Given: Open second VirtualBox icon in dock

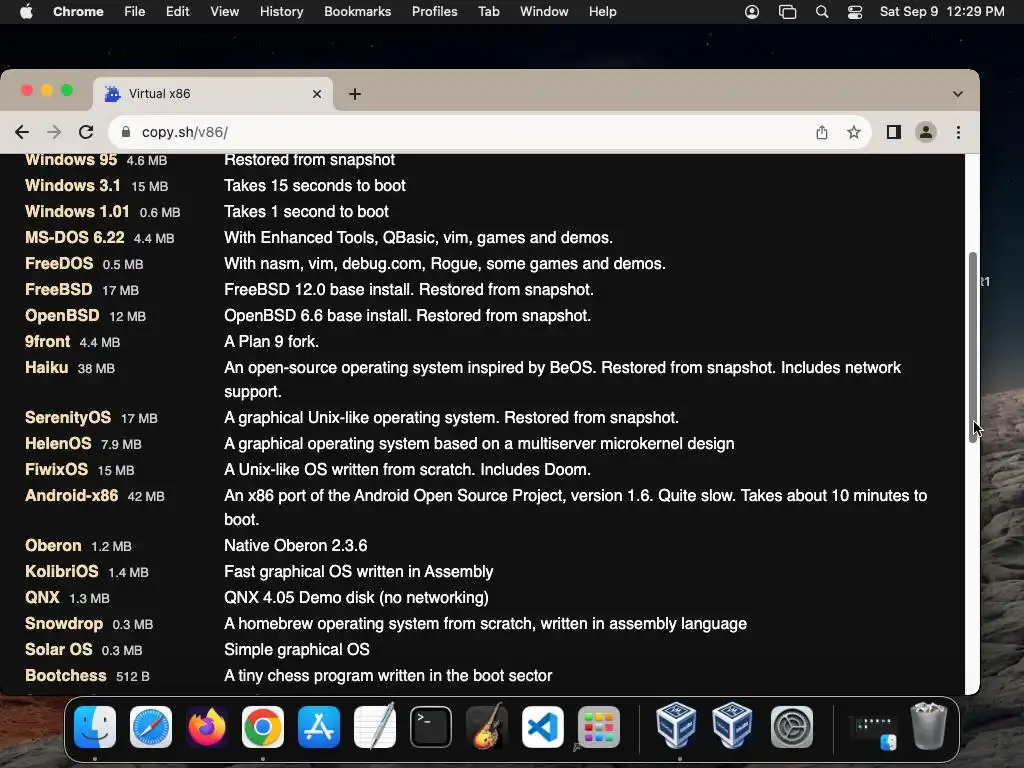Looking at the screenshot, I should coord(732,725).
